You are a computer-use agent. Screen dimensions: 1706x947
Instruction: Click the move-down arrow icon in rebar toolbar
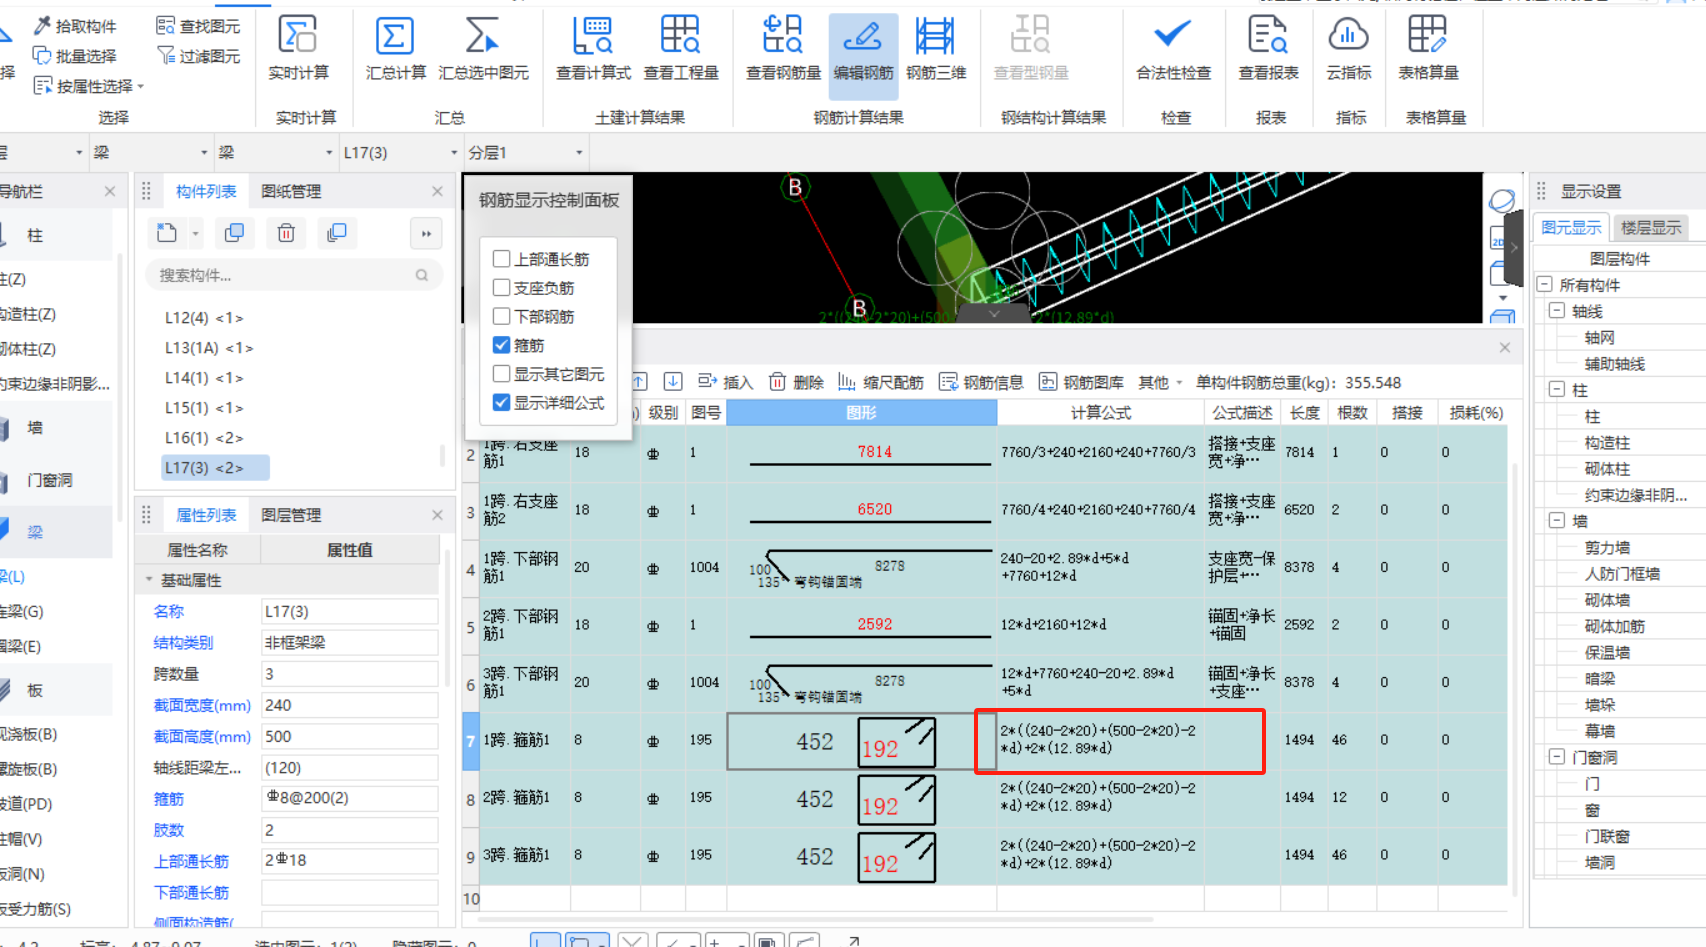tap(673, 381)
